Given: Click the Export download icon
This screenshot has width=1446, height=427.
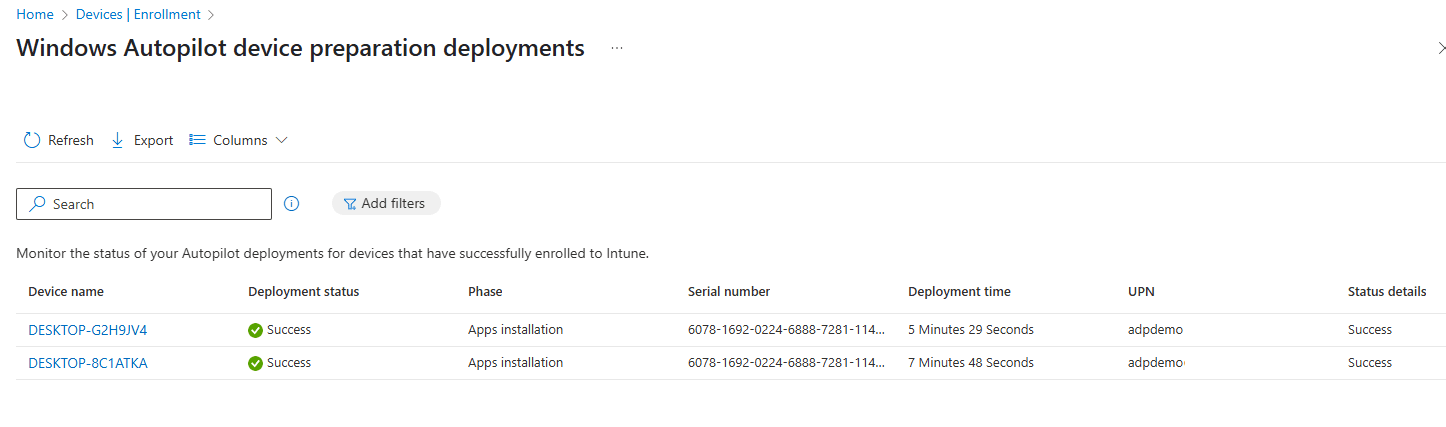Looking at the screenshot, I should 118,141.
